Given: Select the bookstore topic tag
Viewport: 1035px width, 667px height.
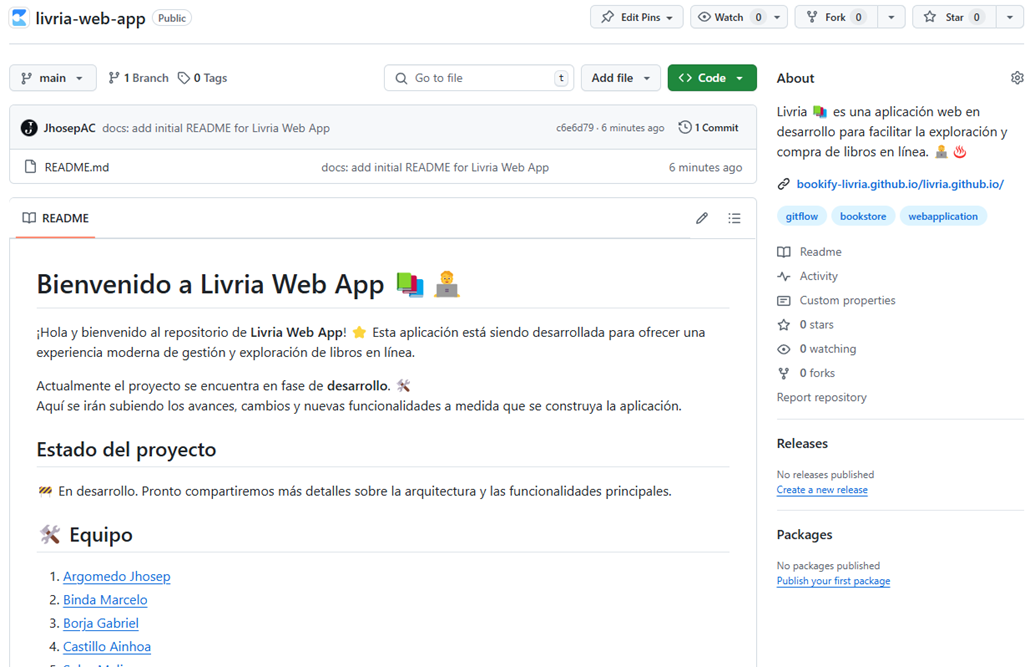Looking at the screenshot, I should 863,216.
